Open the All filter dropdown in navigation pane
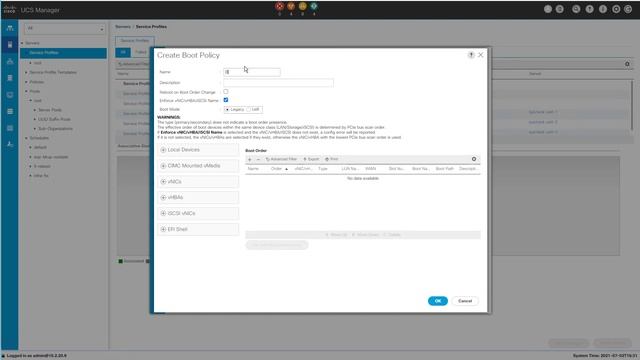The width and height of the screenshot is (640, 360). (x=64, y=29)
